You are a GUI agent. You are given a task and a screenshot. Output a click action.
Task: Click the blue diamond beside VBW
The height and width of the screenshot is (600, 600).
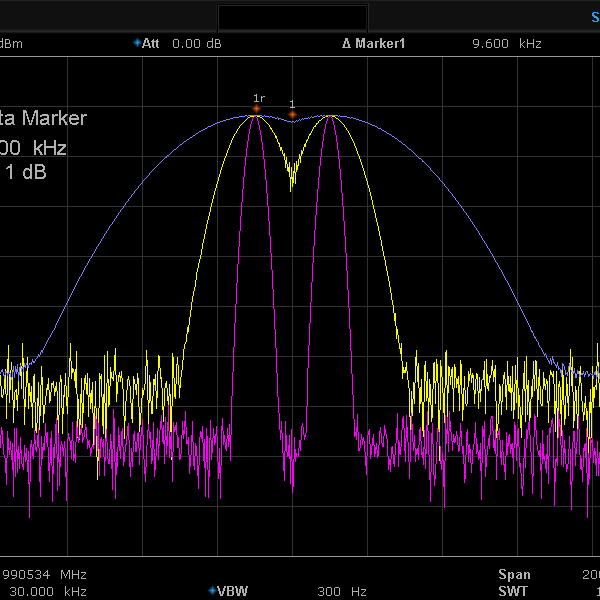tap(212, 590)
